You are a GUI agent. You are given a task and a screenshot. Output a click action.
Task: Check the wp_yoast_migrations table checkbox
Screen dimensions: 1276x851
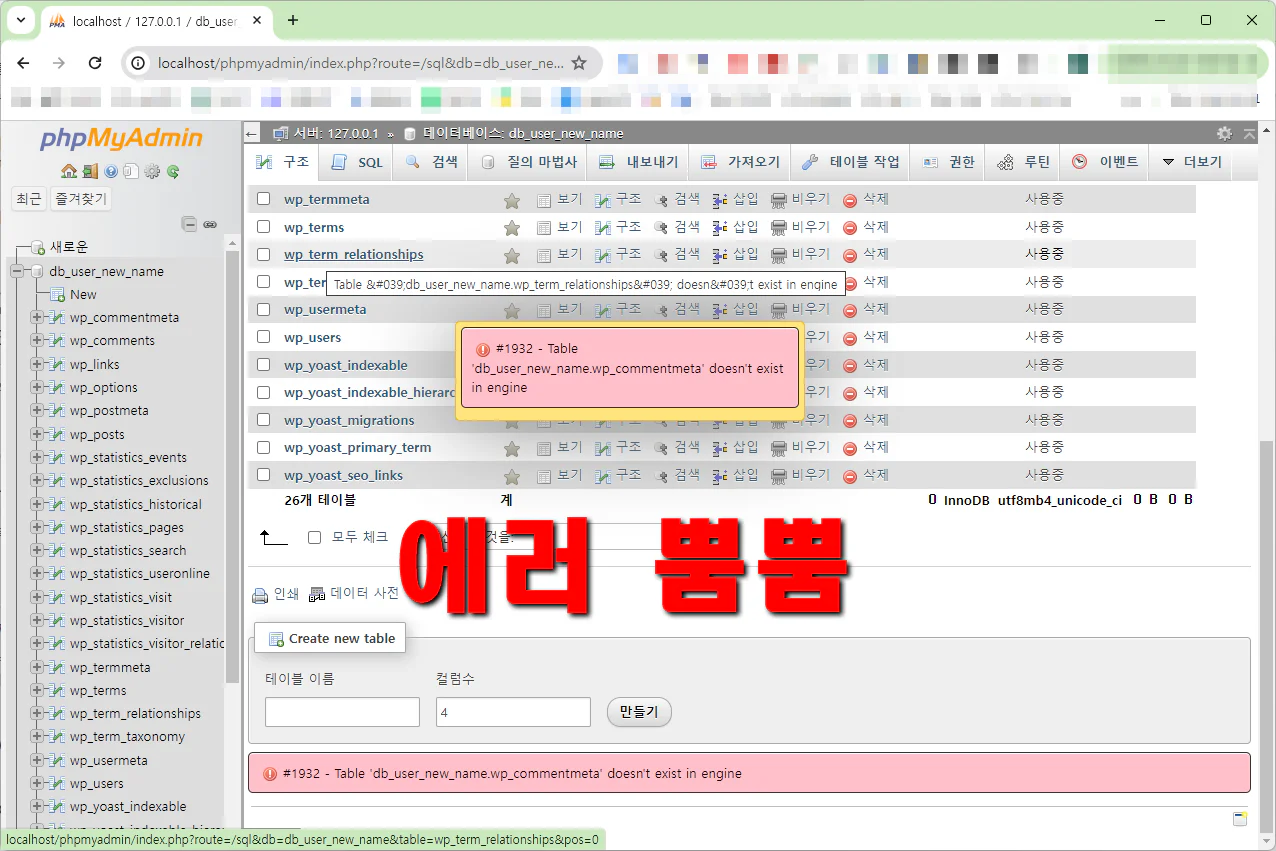[x=264, y=420]
